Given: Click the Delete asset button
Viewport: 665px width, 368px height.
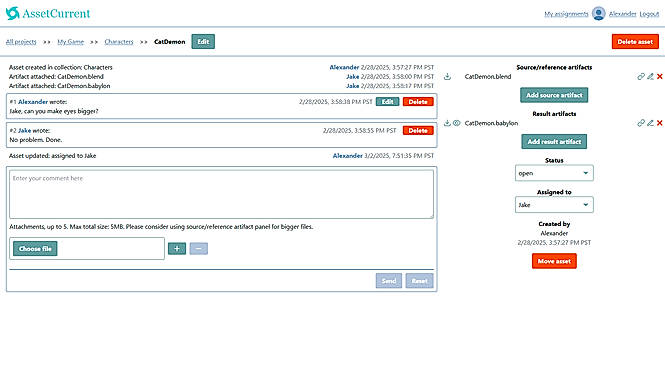Looking at the screenshot, I should 635,42.
